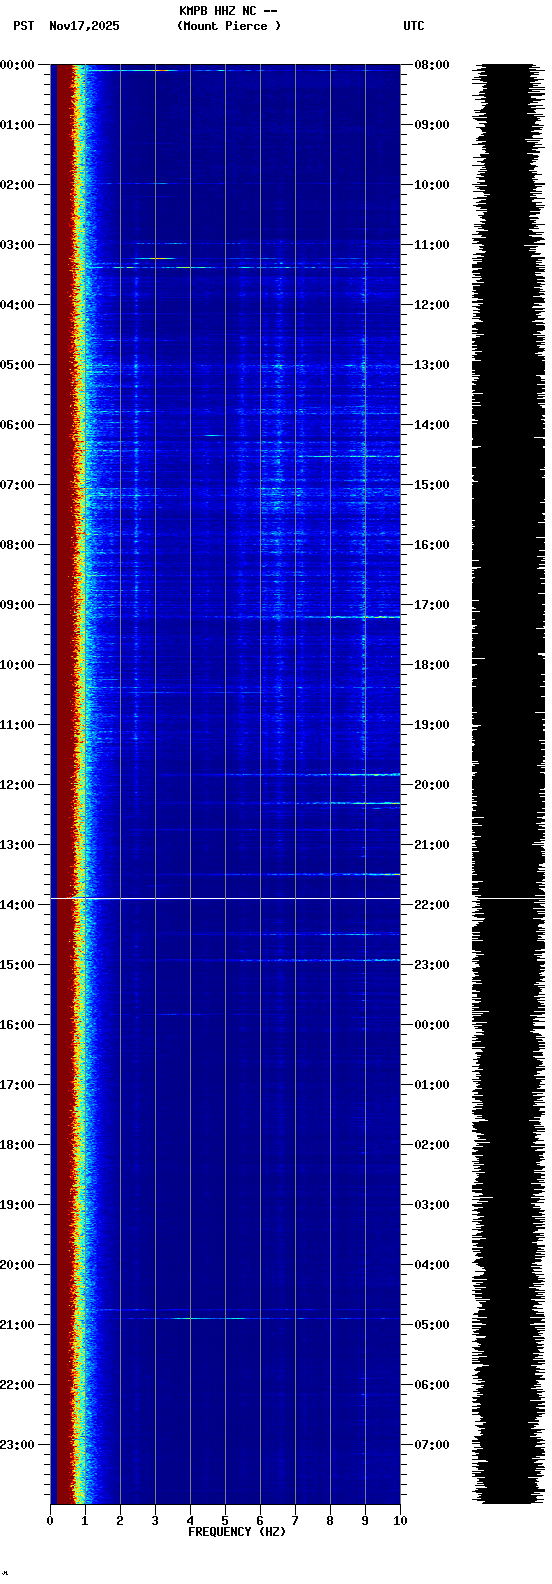Click the PST axis label '11:00'
552x1584 pixels.
[x=17, y=725]
